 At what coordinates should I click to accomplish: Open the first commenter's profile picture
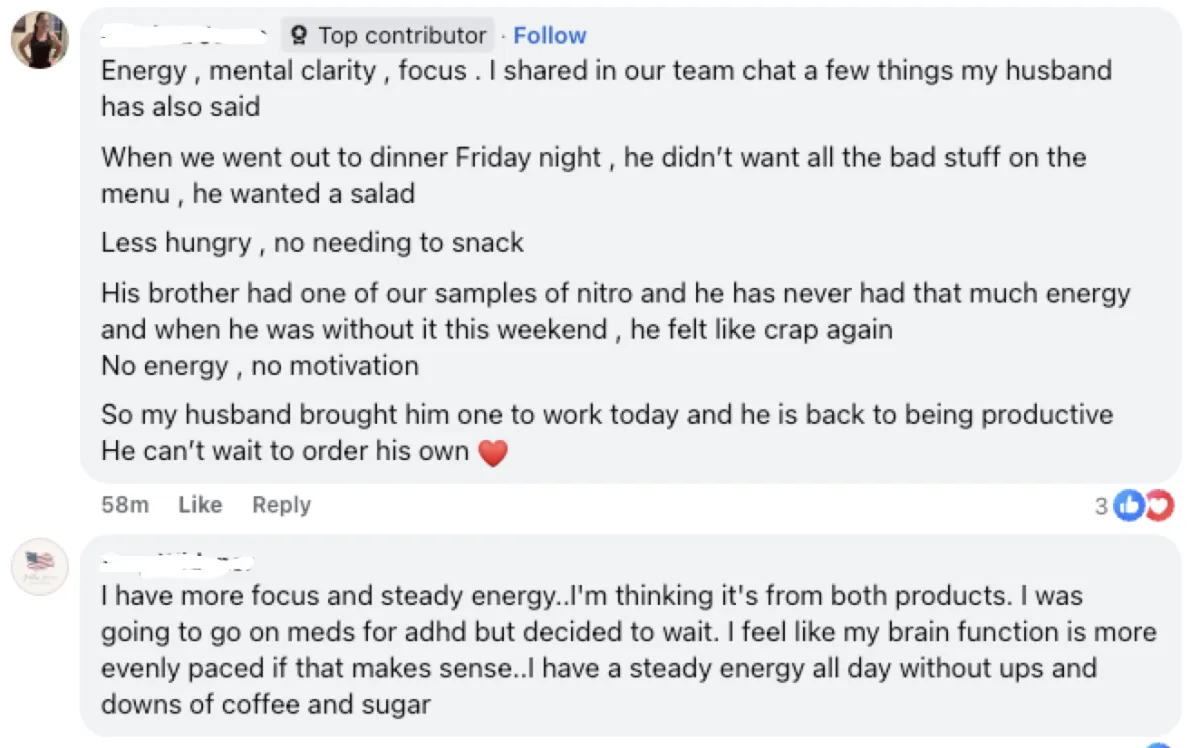click(x=40, y=40)
